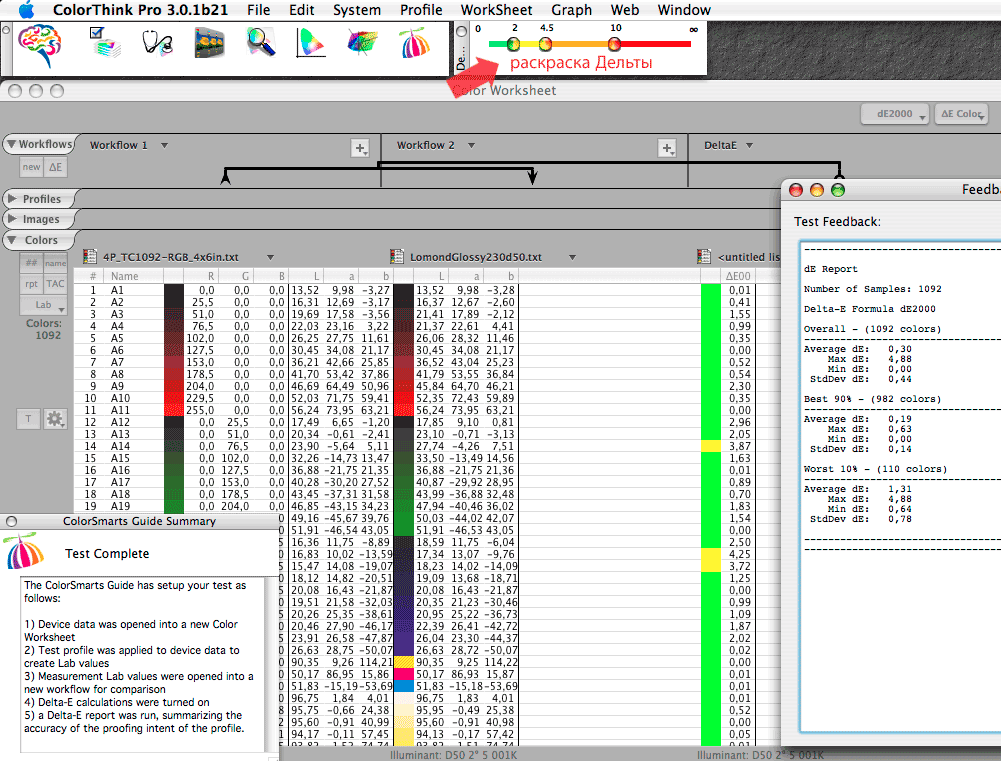This screenshot has width=1001, height=761.
Task: Adjust the Delta threshold slider handle at 2
Action: coord(513,44)
